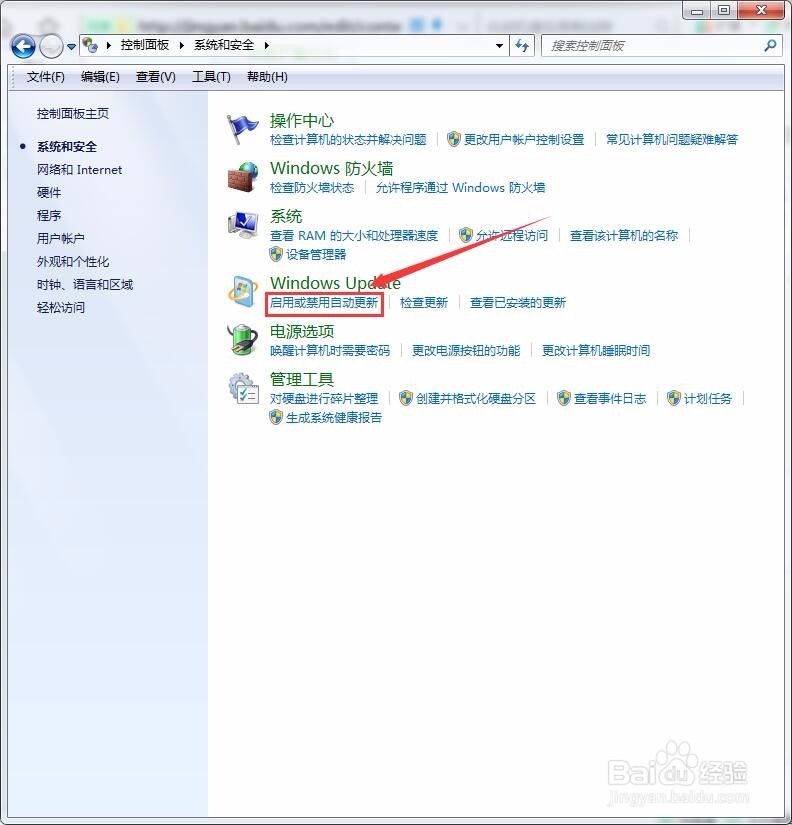Click the refresh button beside address bar

522,46
